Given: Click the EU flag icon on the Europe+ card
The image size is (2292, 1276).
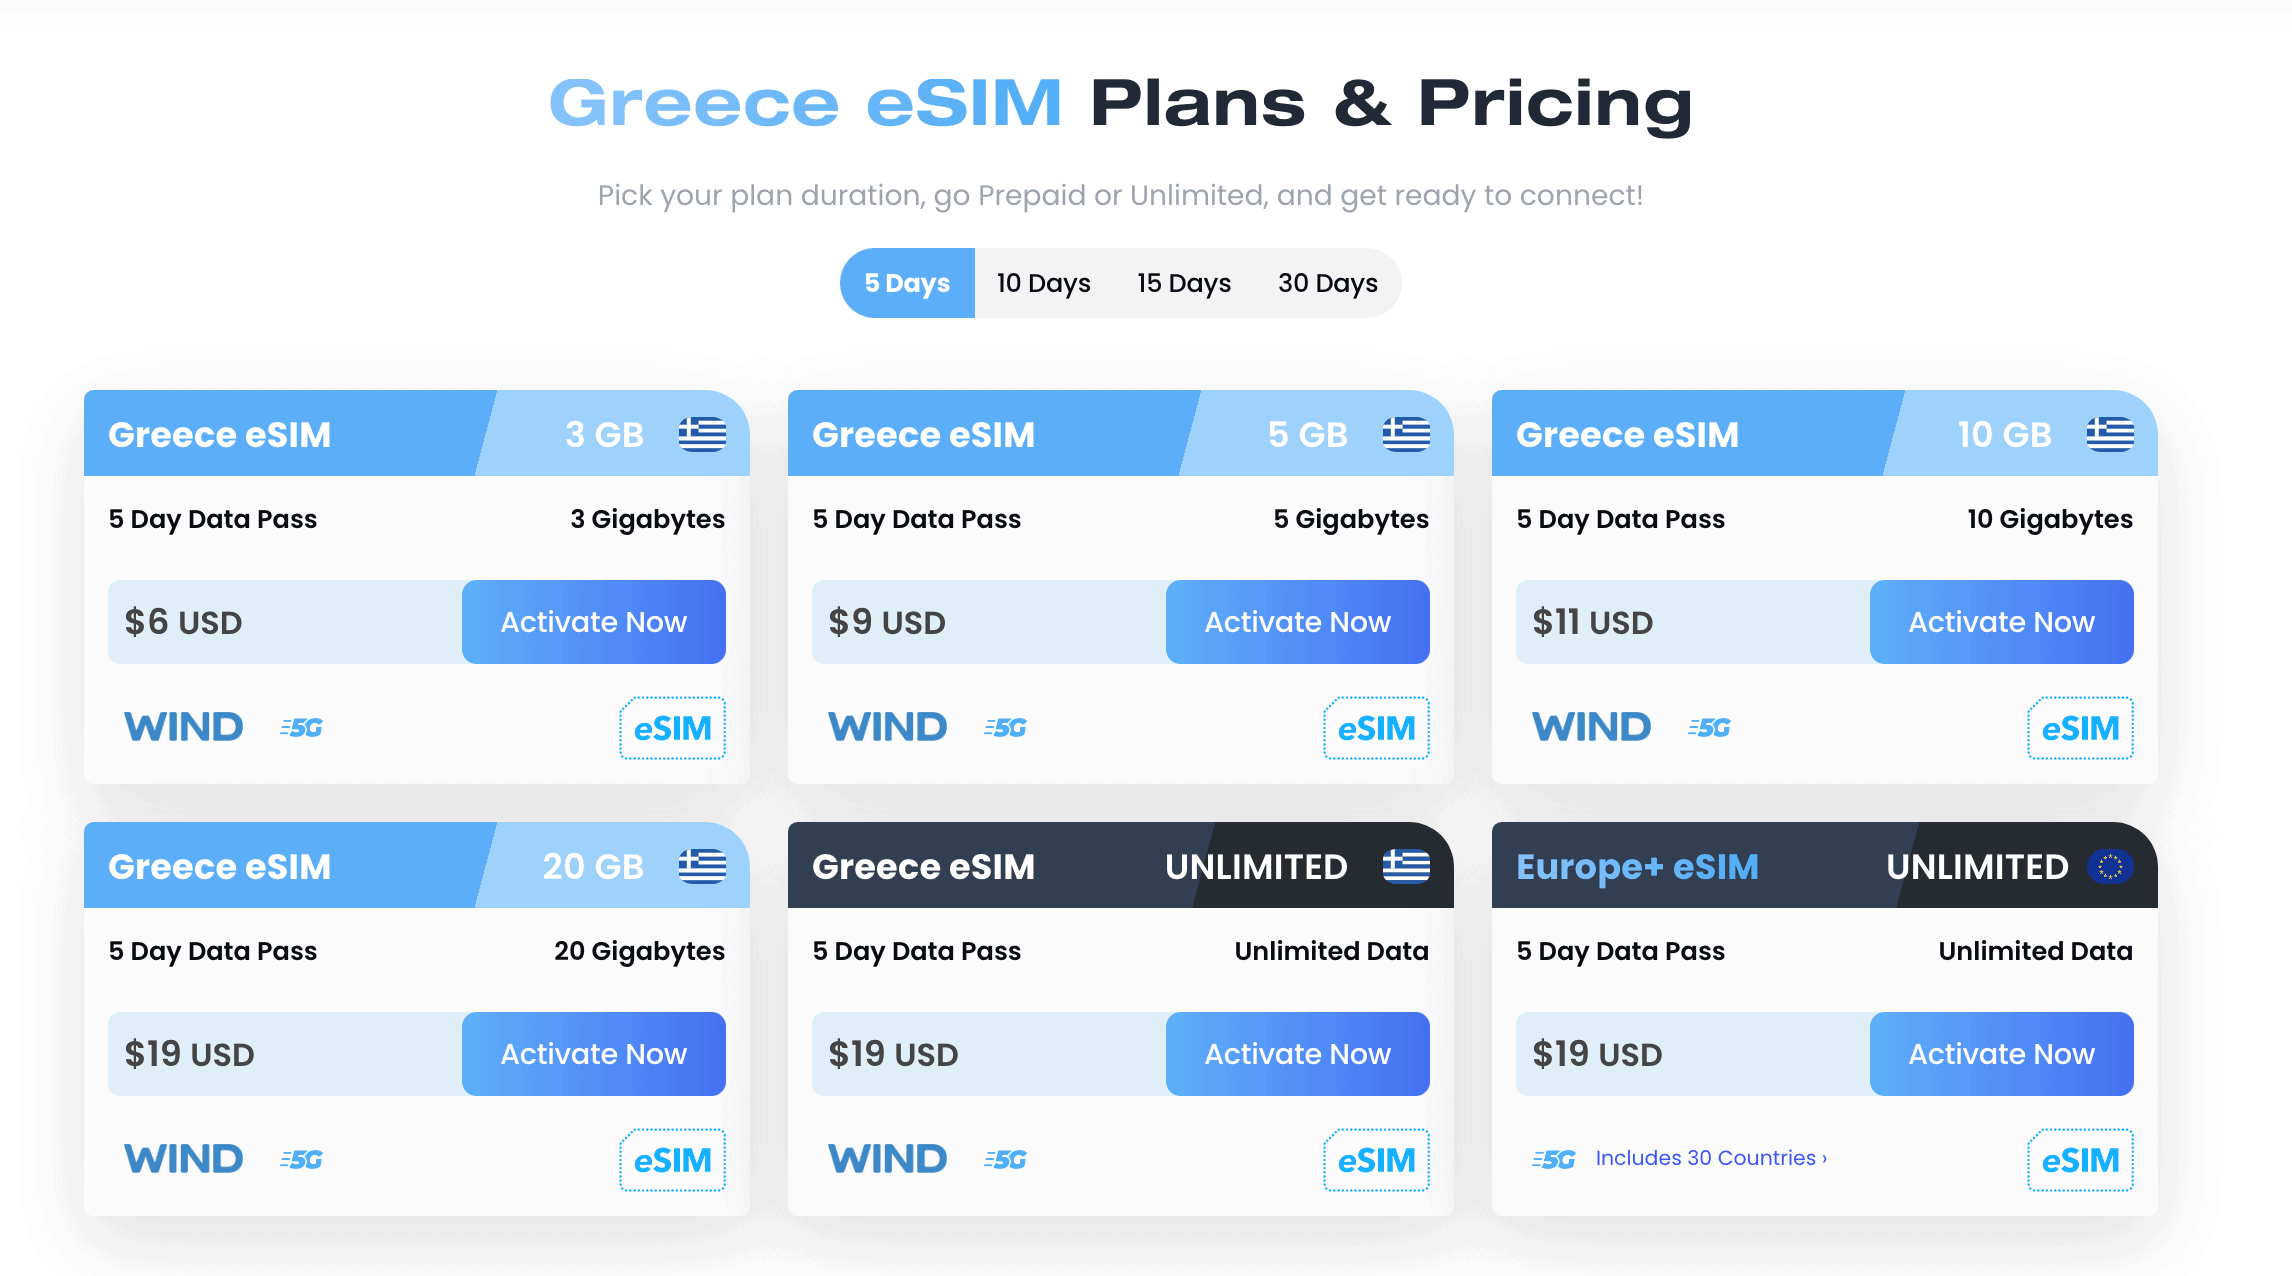Looking at the screenshot, I should click(x=2110, y=866).
